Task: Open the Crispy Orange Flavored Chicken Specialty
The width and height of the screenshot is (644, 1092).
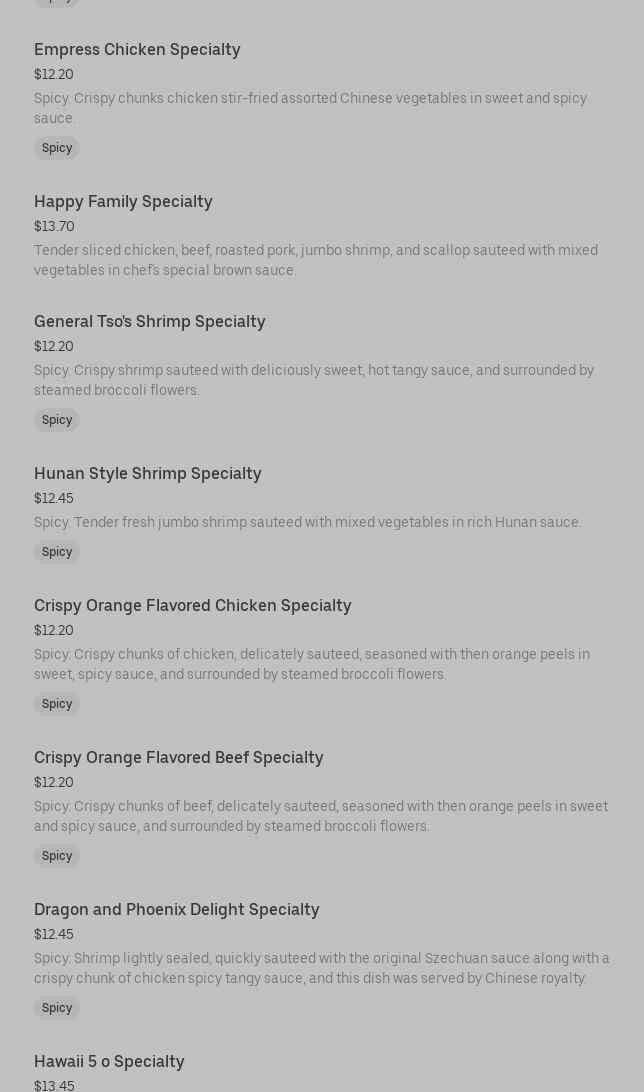Action: tap(193, 606)
